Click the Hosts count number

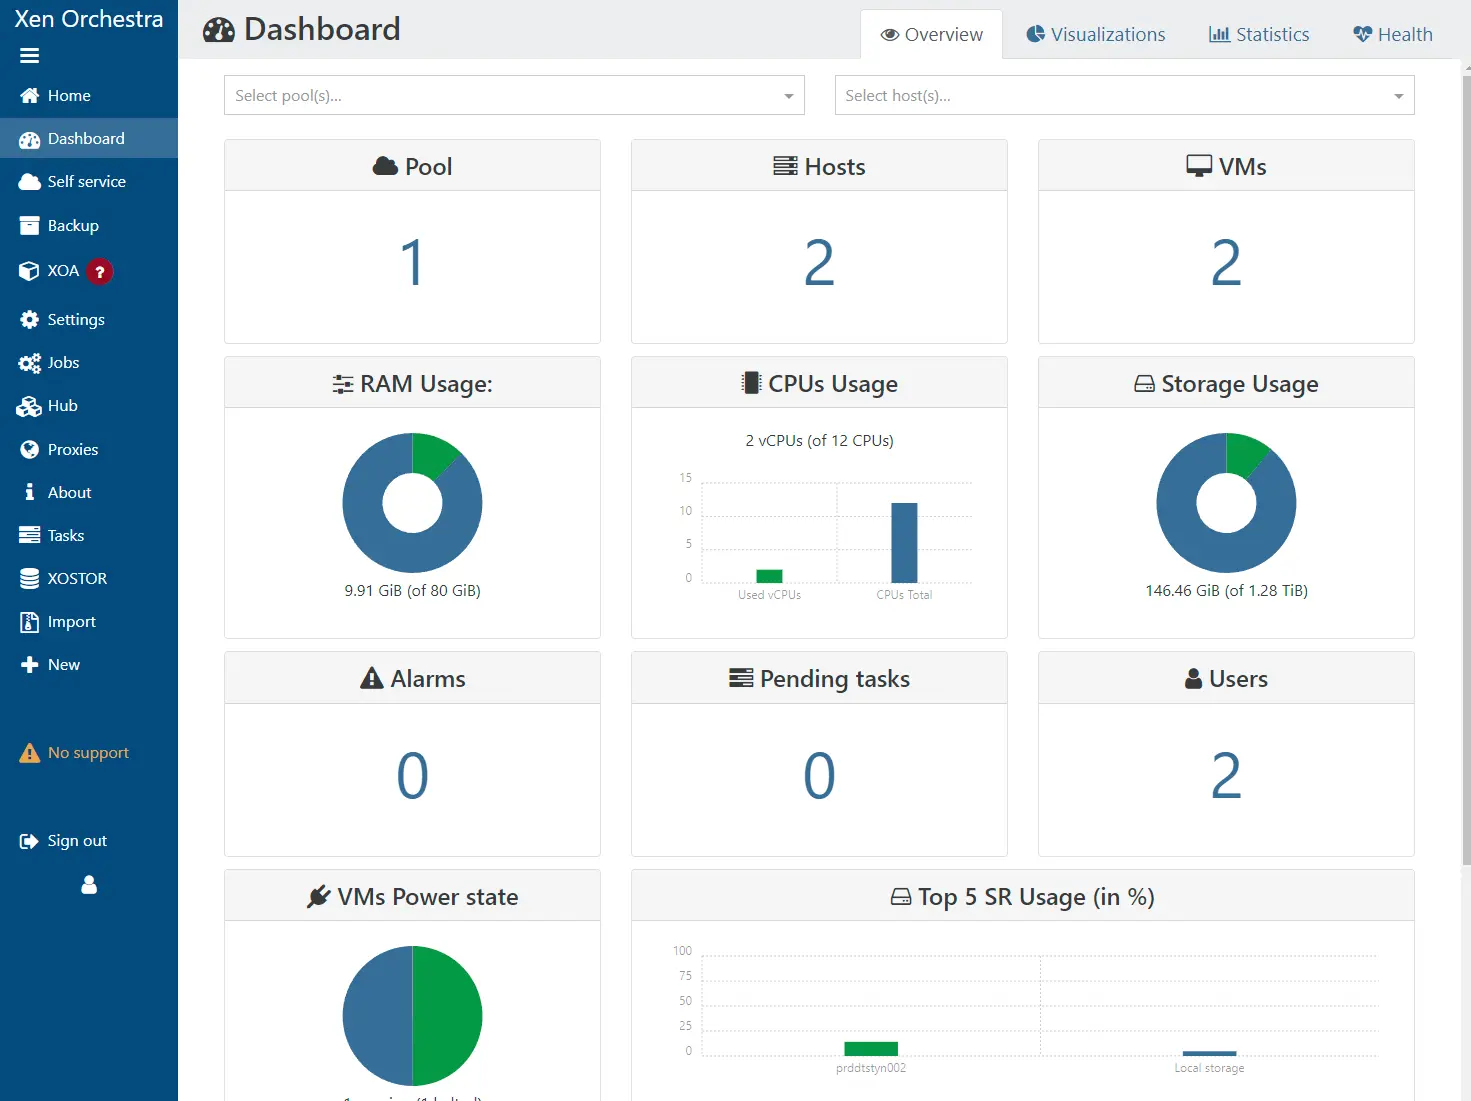(819, 263)
